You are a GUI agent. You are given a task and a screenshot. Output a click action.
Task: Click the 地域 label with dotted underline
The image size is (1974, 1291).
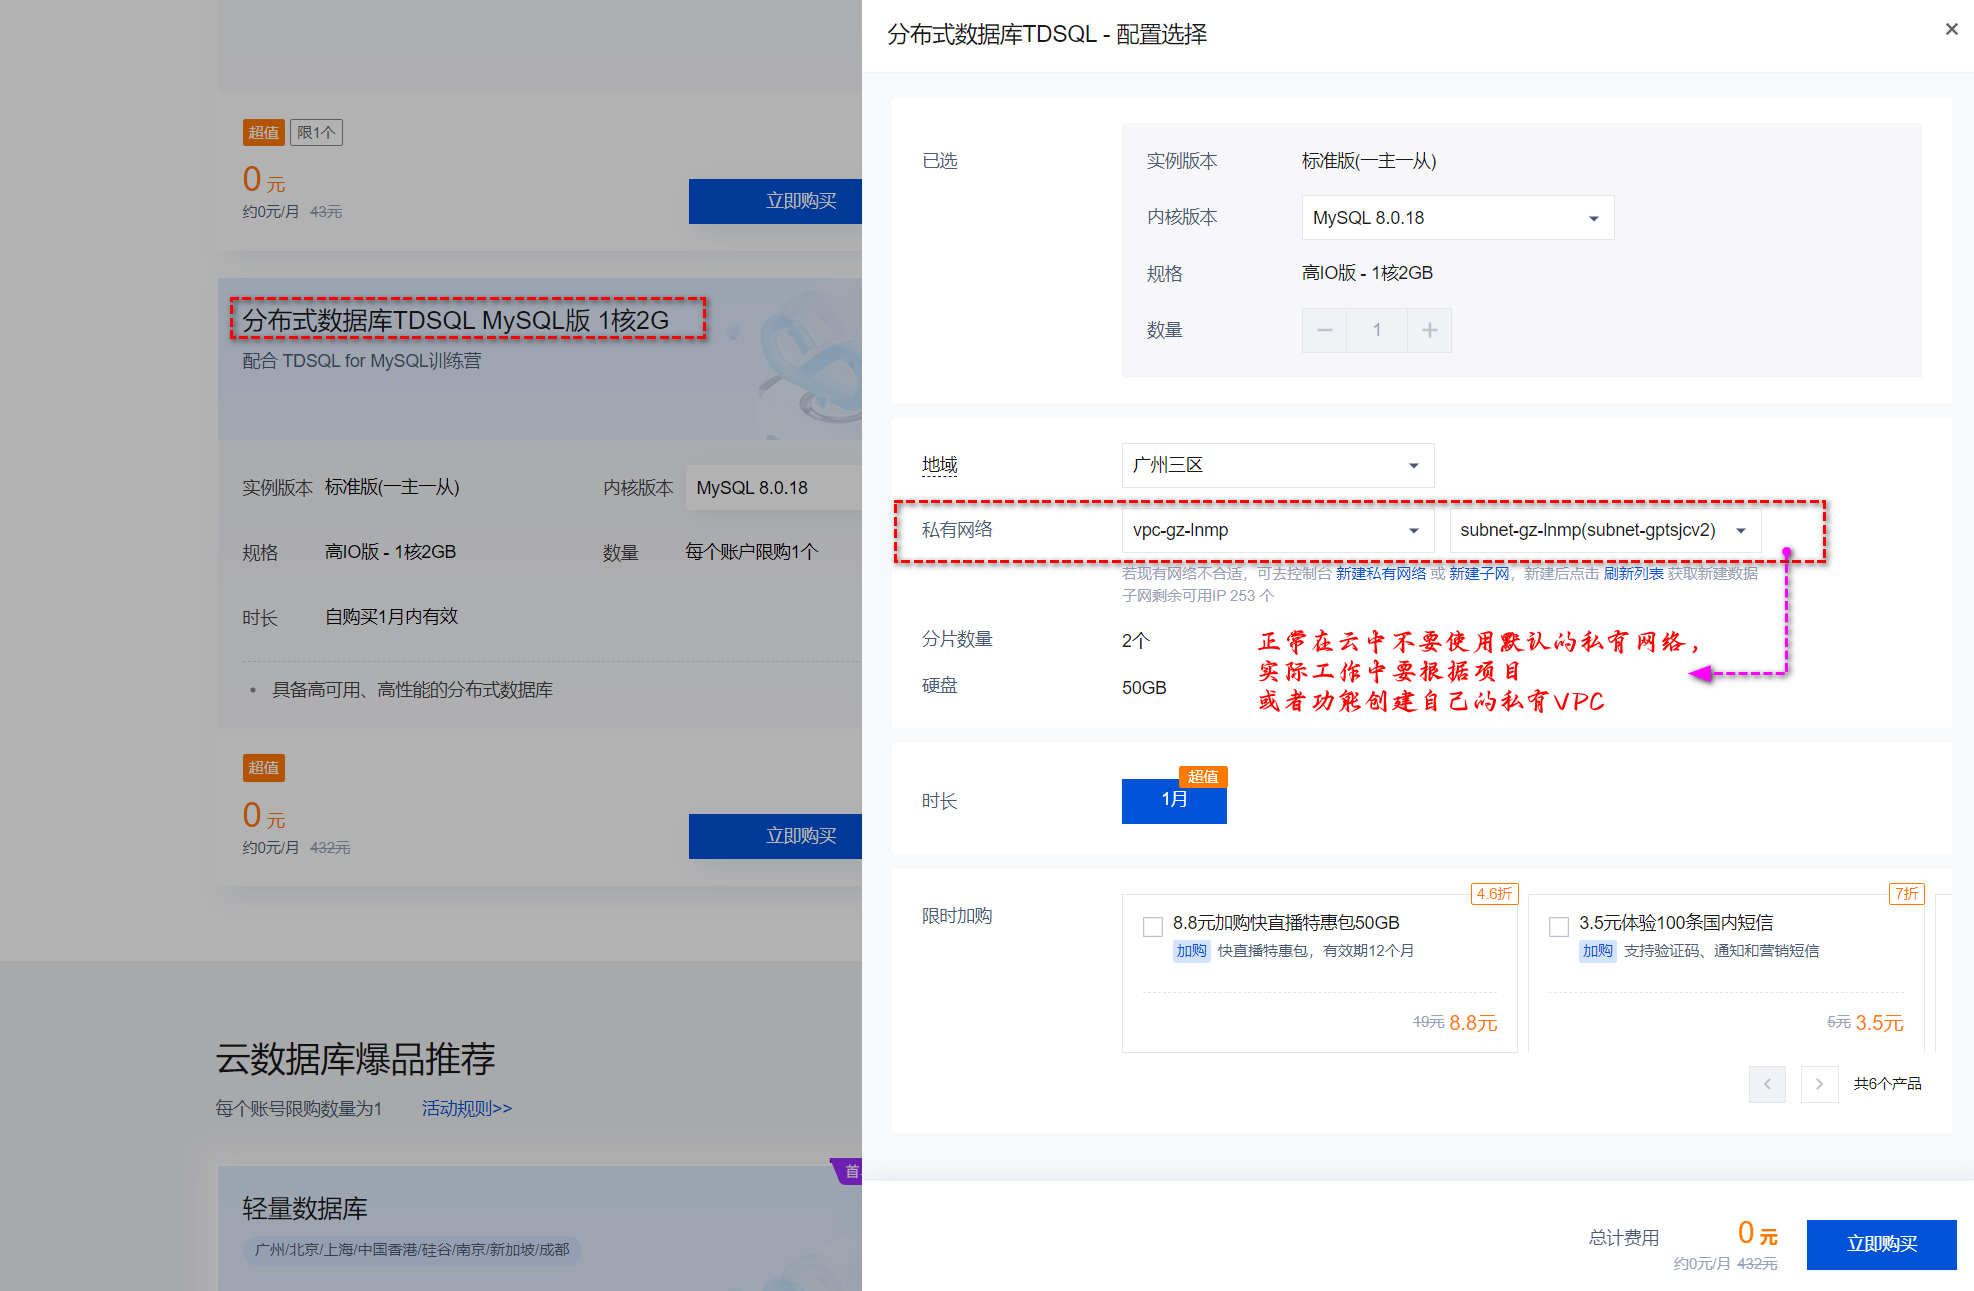(x=939, y=465)
